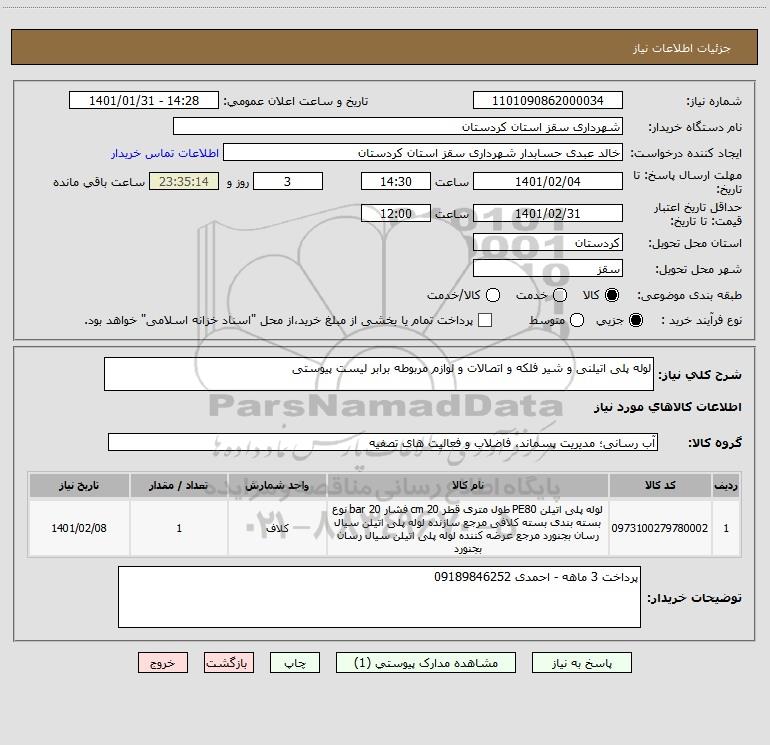770x745 pixels.
Task: Select the کالا radio button
Action: pyautogui.click(x=612, y=295)
